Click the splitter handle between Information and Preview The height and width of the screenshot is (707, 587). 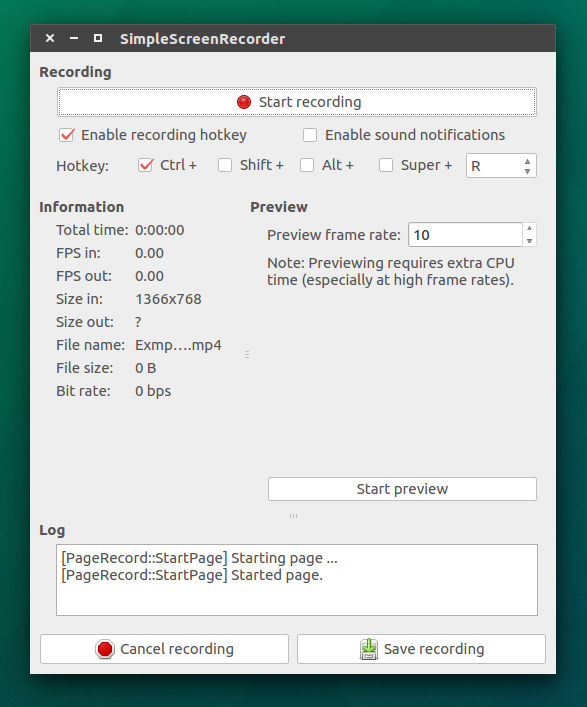point(247,354)
